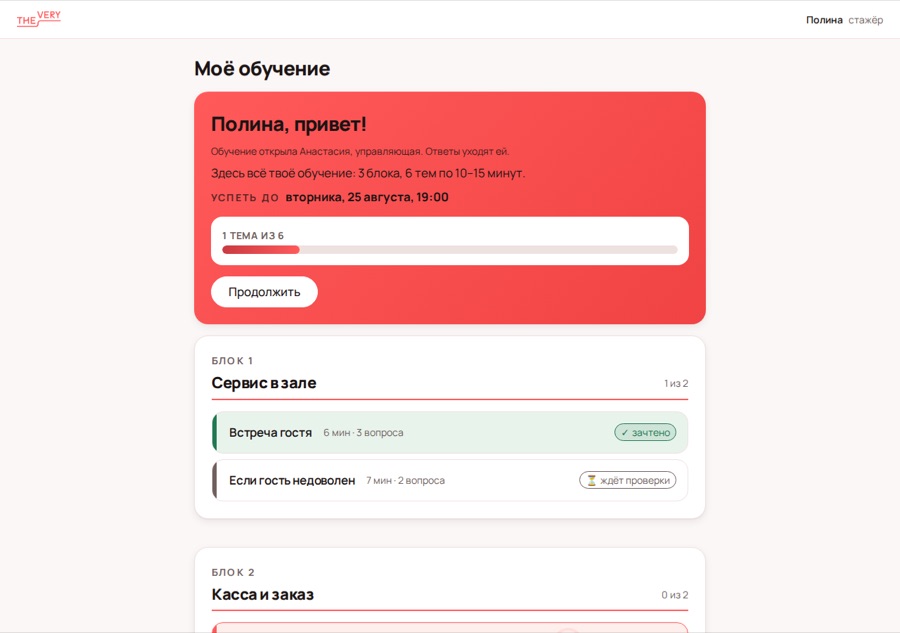Click the Продолжить button
The height and width of the screenshot is (633, 900).
click(x=264, y=292)
